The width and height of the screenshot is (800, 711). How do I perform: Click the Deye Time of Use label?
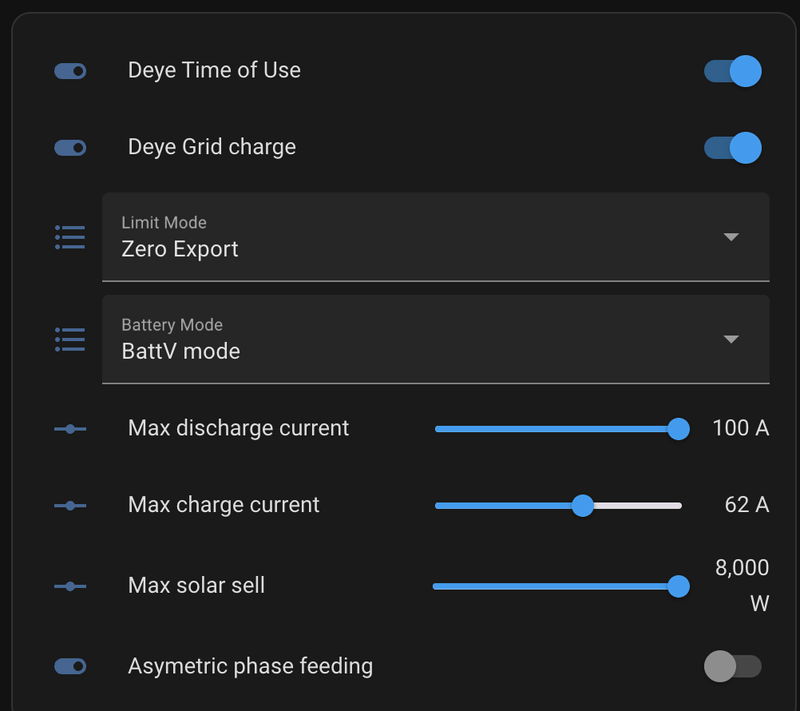[214, 71]
